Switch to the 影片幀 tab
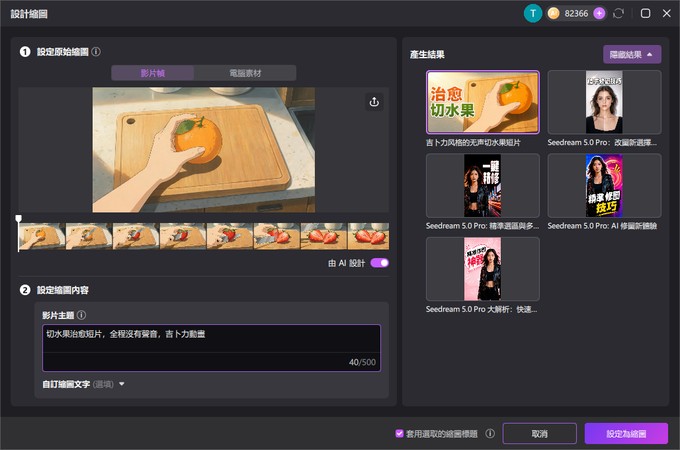Image resolution: width=680 pixels, height=450 pixels. coord(153,73)
